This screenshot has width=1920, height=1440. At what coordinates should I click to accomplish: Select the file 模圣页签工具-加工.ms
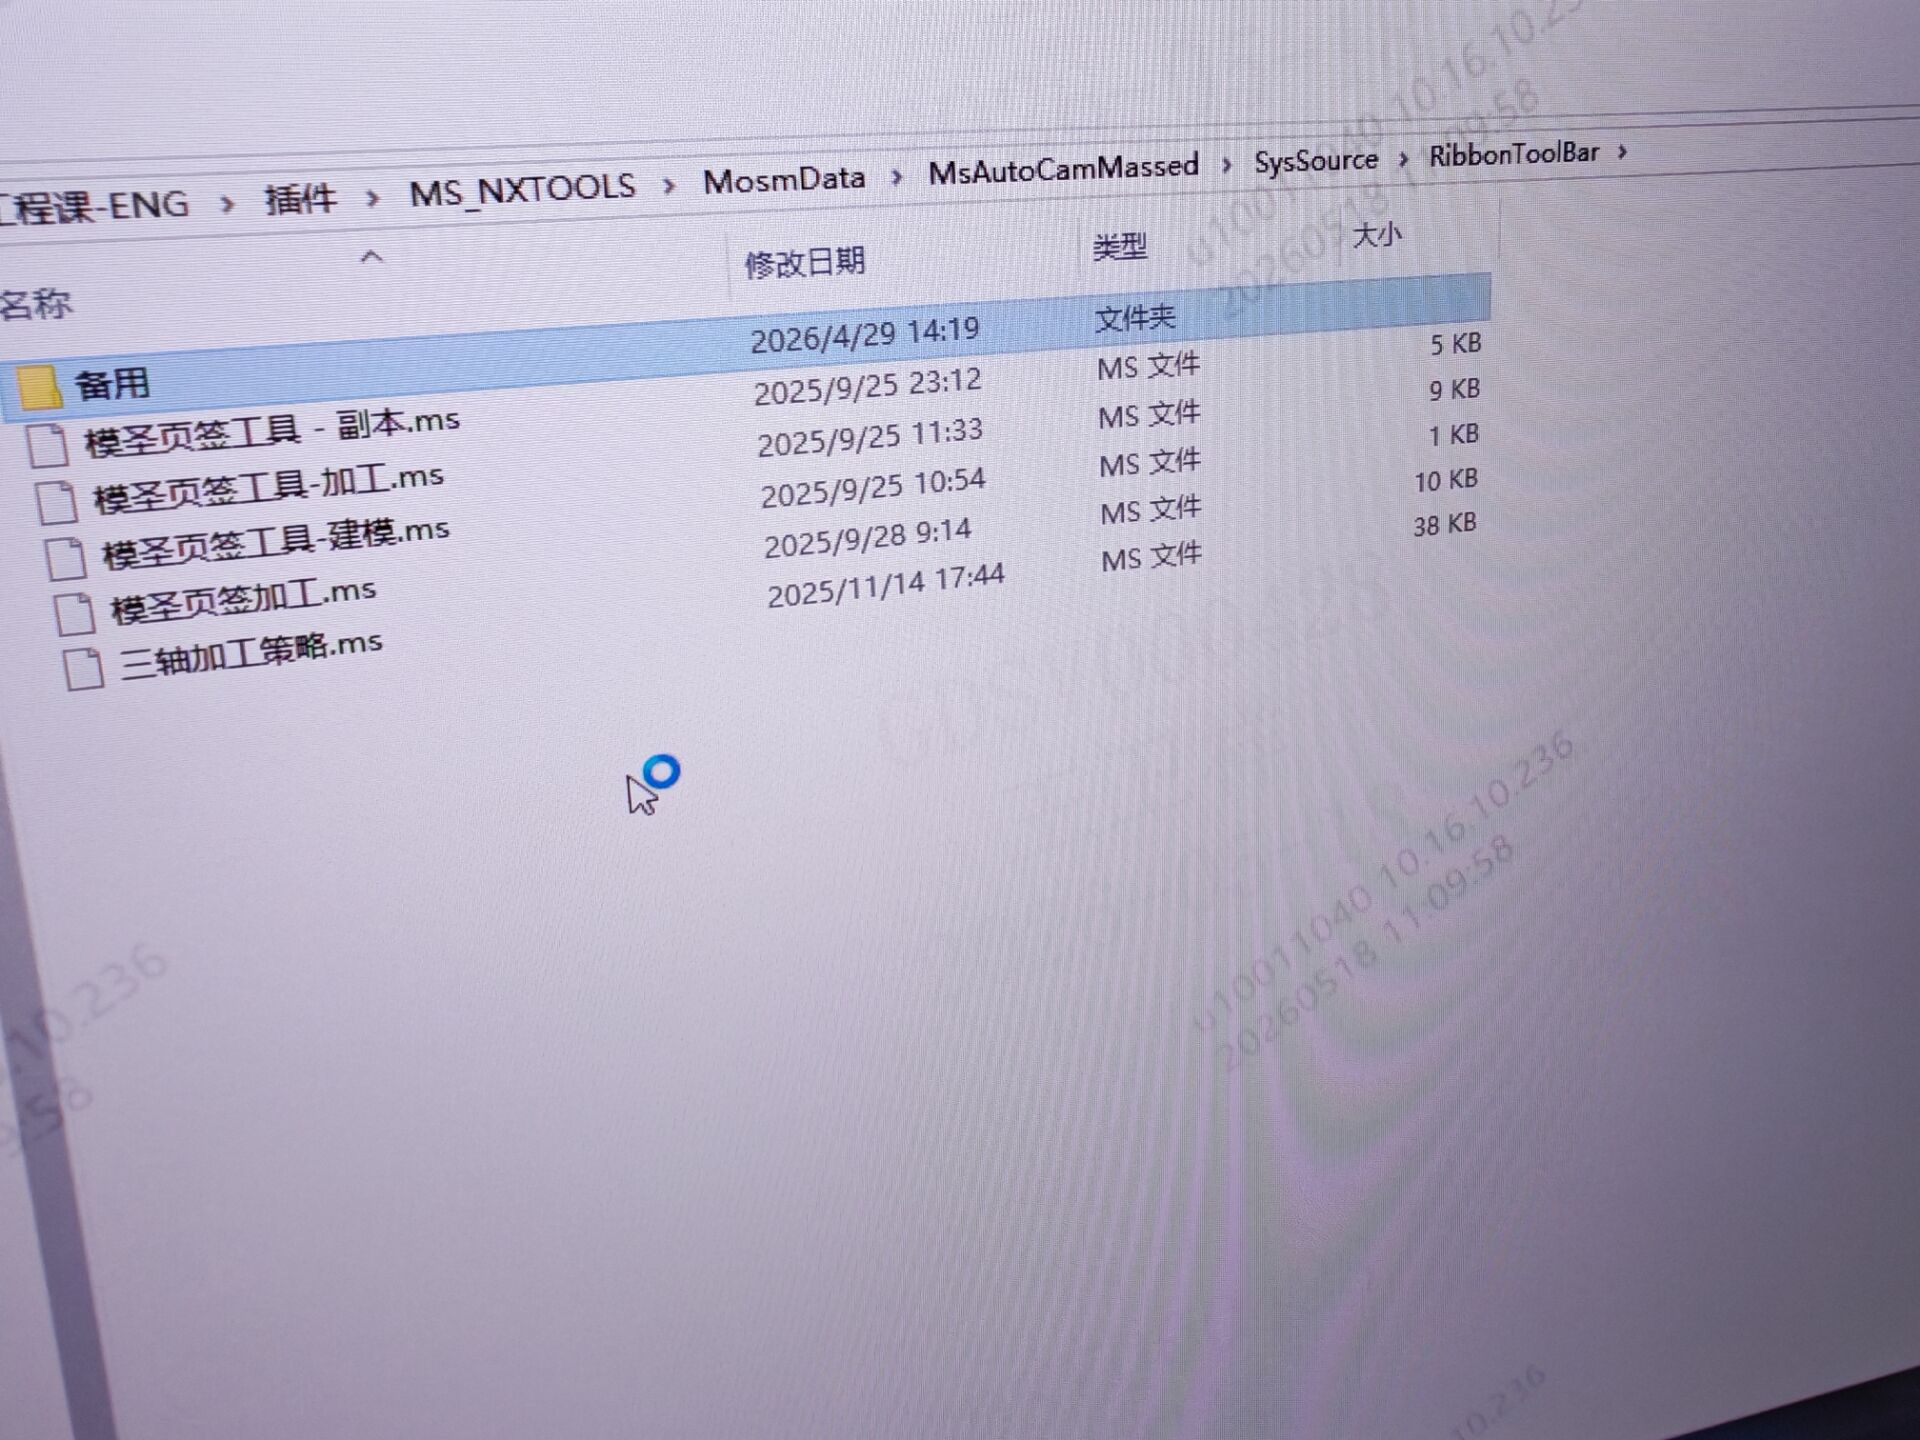coord(269,489)
